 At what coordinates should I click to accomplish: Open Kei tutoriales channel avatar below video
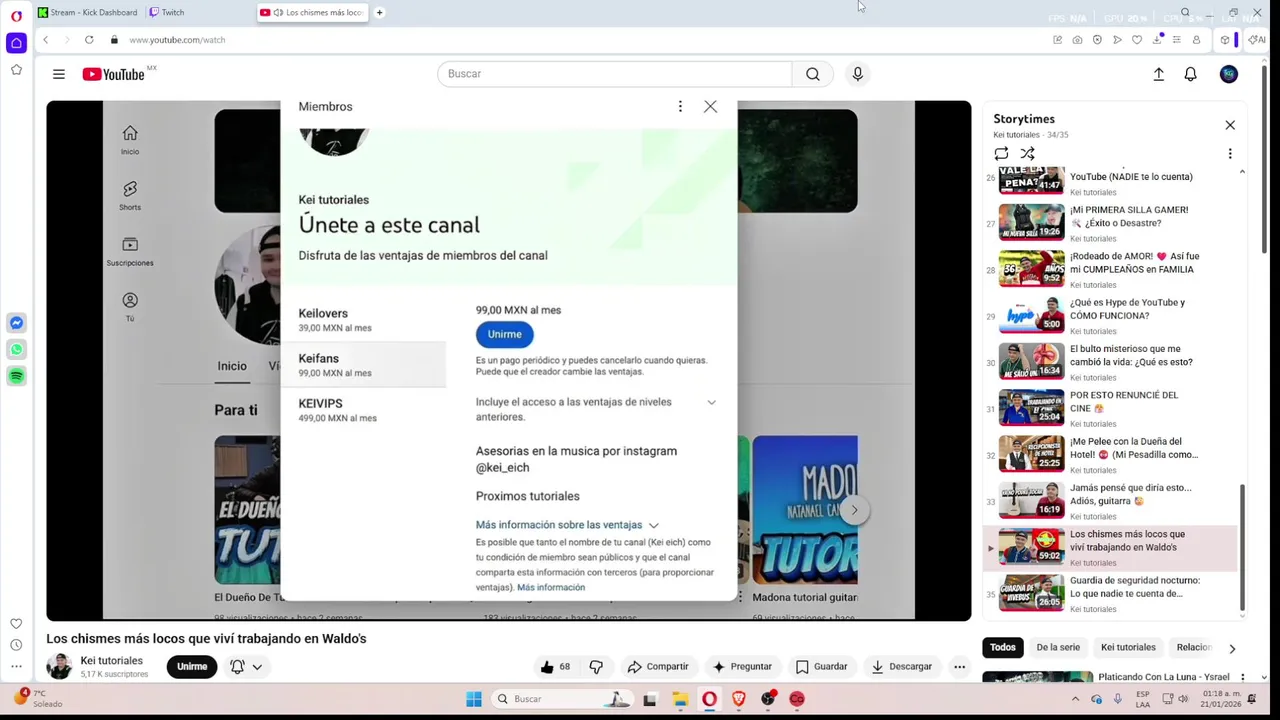(x=60, y=666)
